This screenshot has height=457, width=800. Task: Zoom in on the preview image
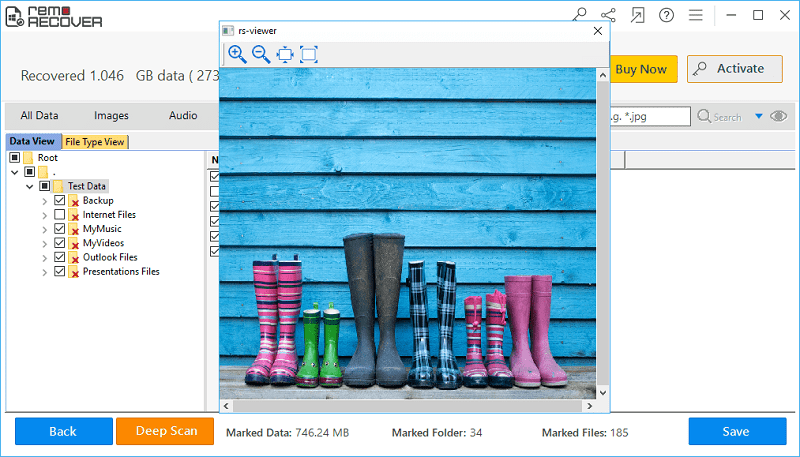(237, 54)
